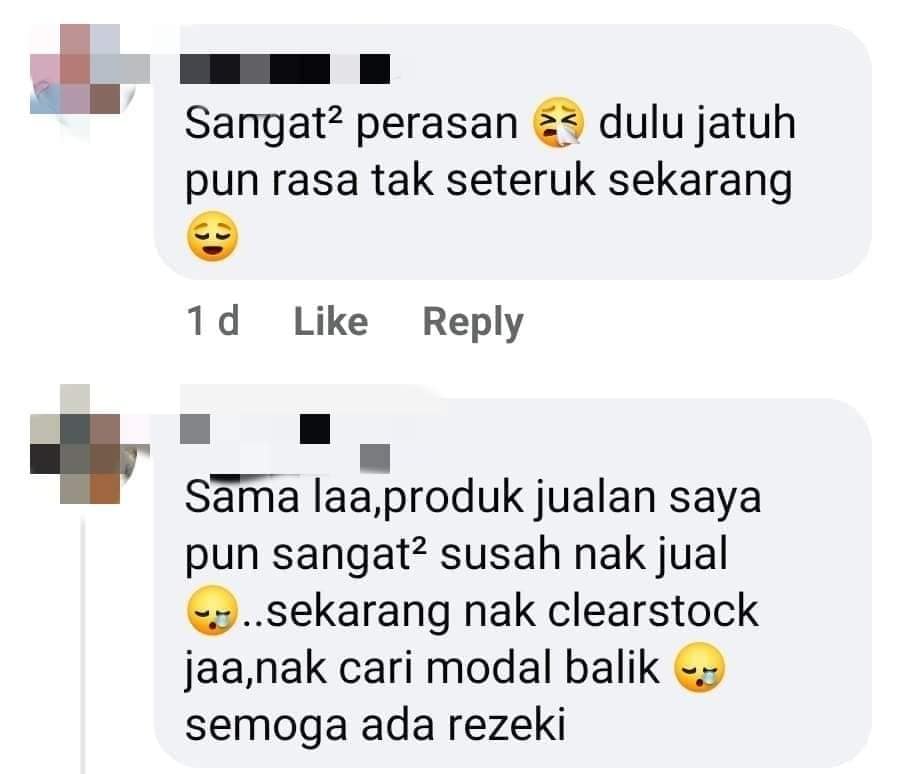This screenshot has height=774, width=904.
Task: Select the words "Sama laa,produk" in second comment
Action: [x=353, y=498]
